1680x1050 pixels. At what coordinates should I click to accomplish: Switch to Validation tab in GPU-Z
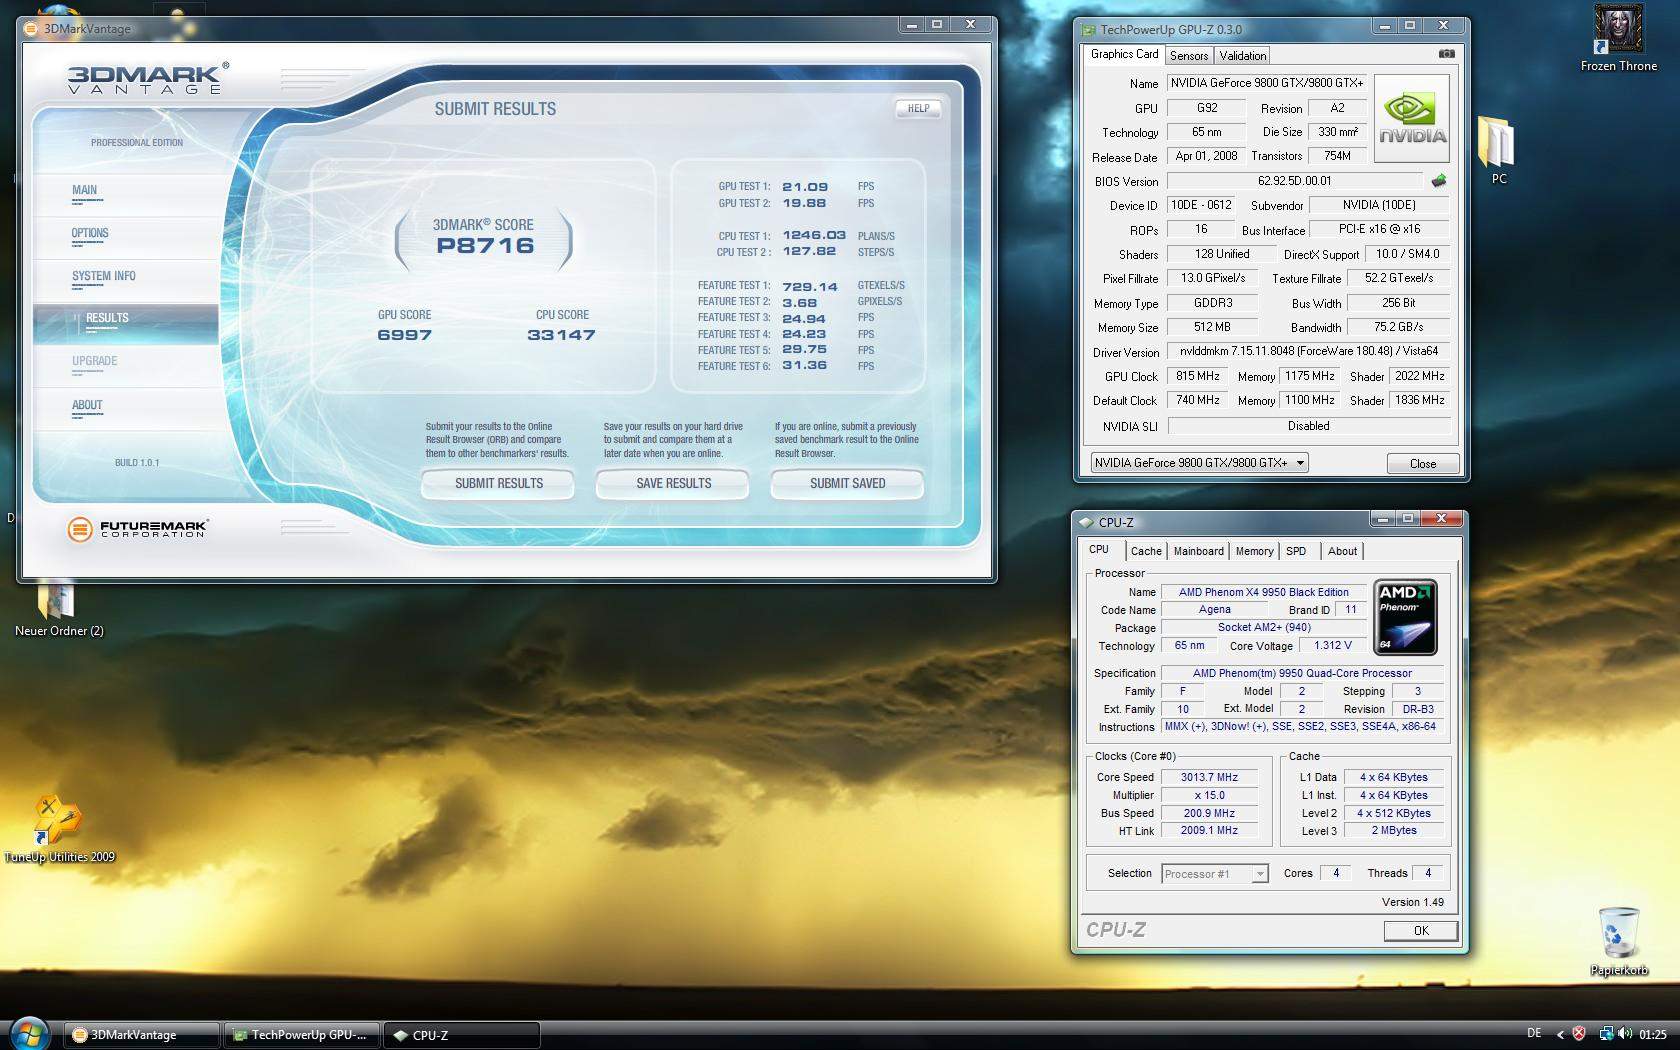[1243, 56]
